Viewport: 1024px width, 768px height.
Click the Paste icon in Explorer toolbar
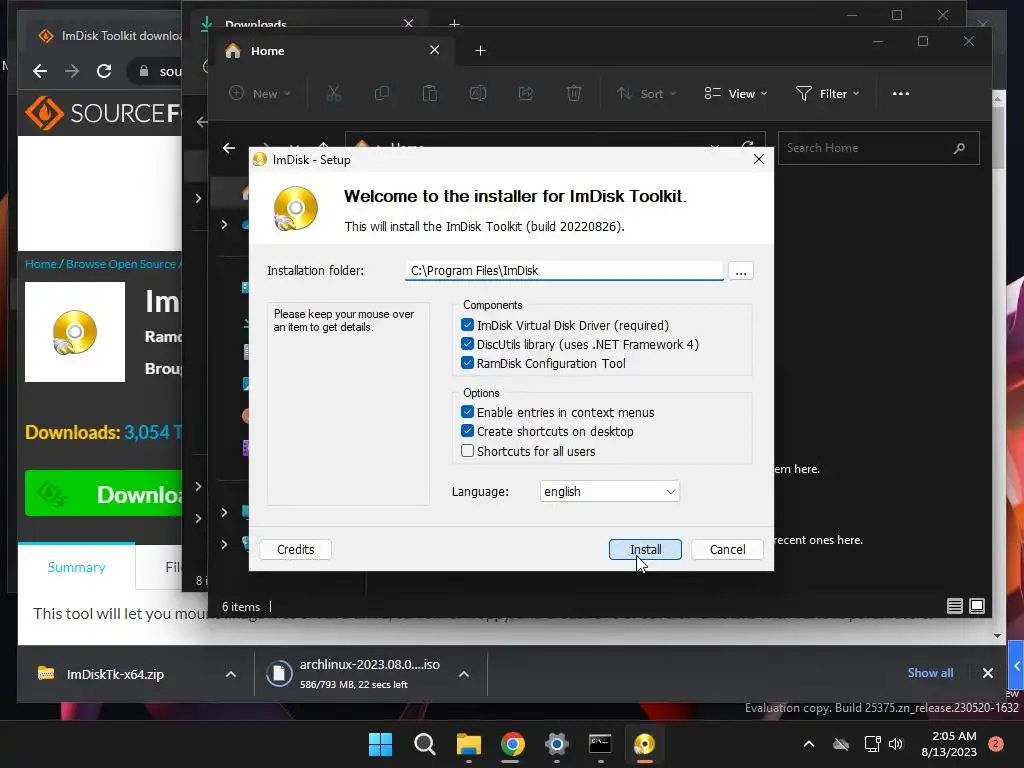pyautogui.click(x=430, y=93)
